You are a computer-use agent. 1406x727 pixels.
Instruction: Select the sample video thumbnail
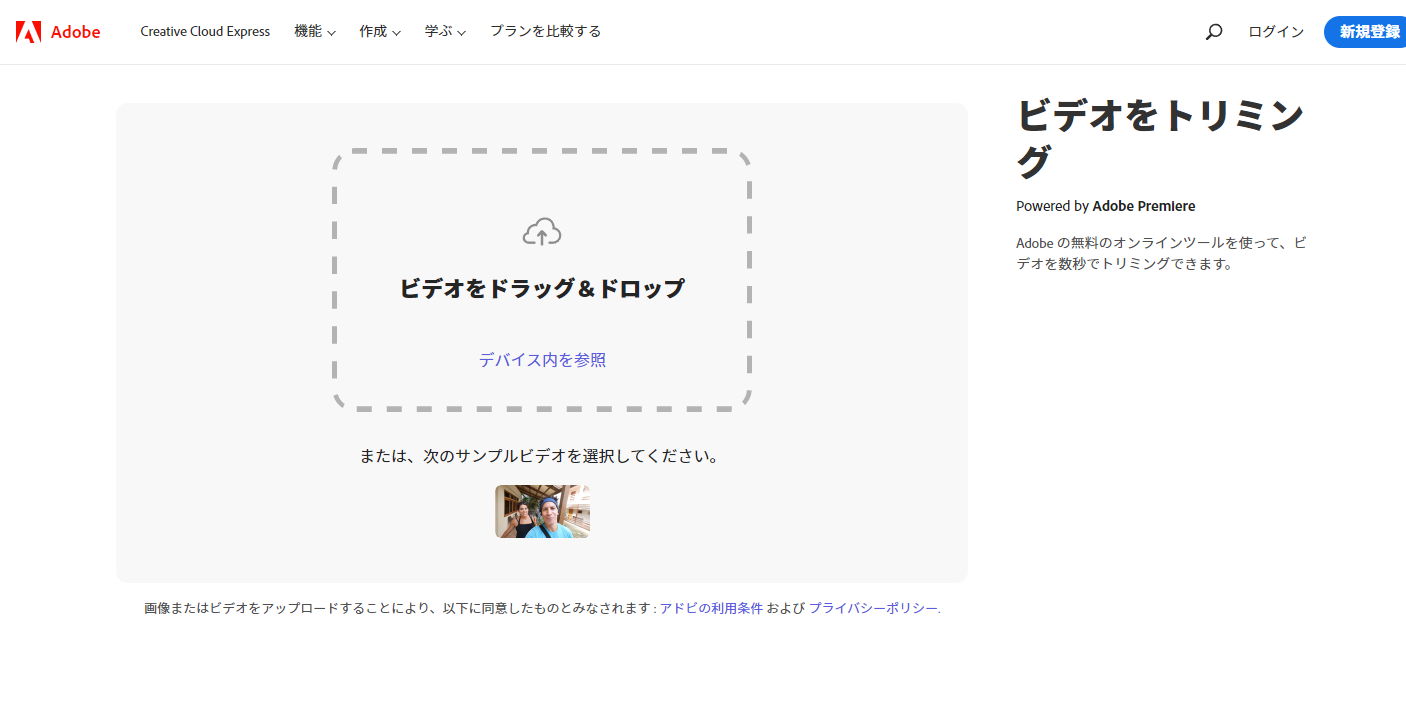click(542, 512)
